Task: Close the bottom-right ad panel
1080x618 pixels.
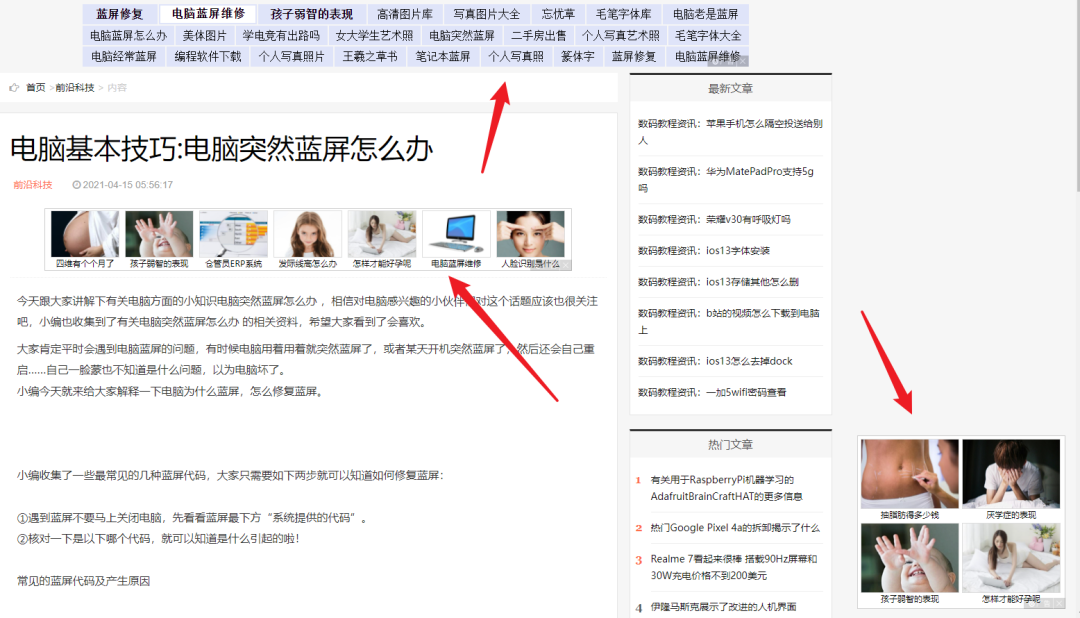Action: (1058, 604)
